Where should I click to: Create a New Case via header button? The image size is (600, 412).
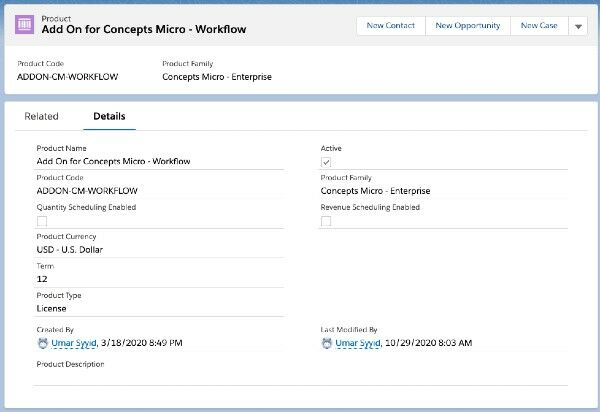(539, 26)
